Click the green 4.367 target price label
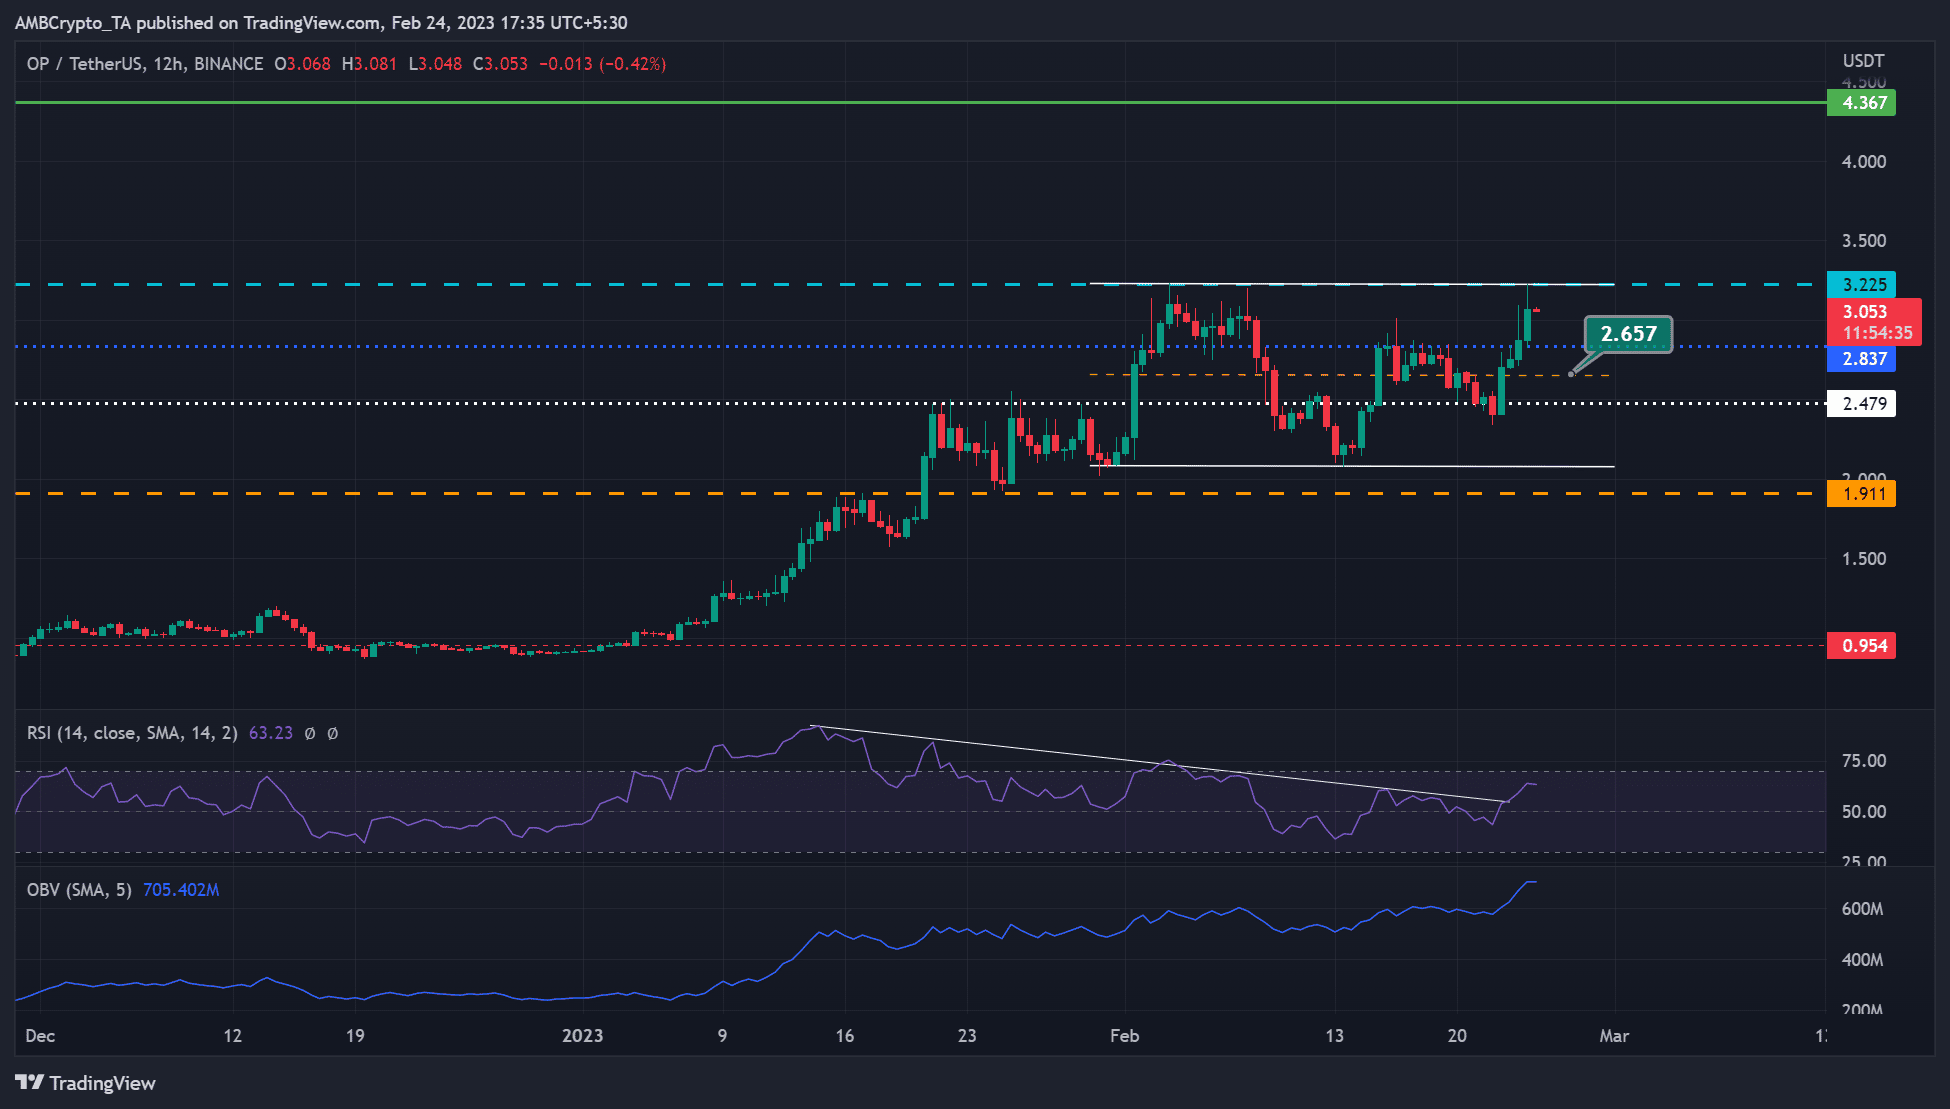This screenshot has width=1950, height=1109. click(x=1862, y=103)
